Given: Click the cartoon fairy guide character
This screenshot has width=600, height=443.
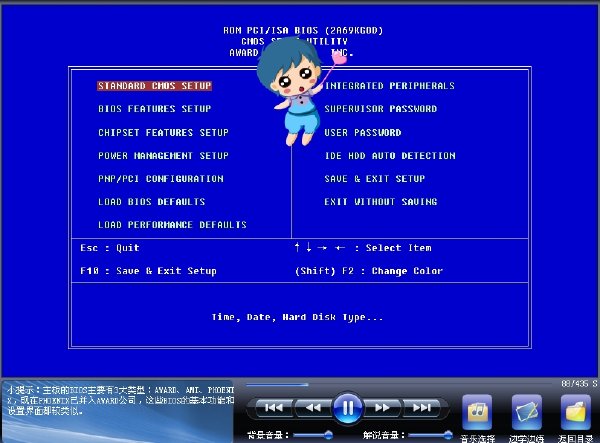Looking at the screenshot, I should point(298,92).
